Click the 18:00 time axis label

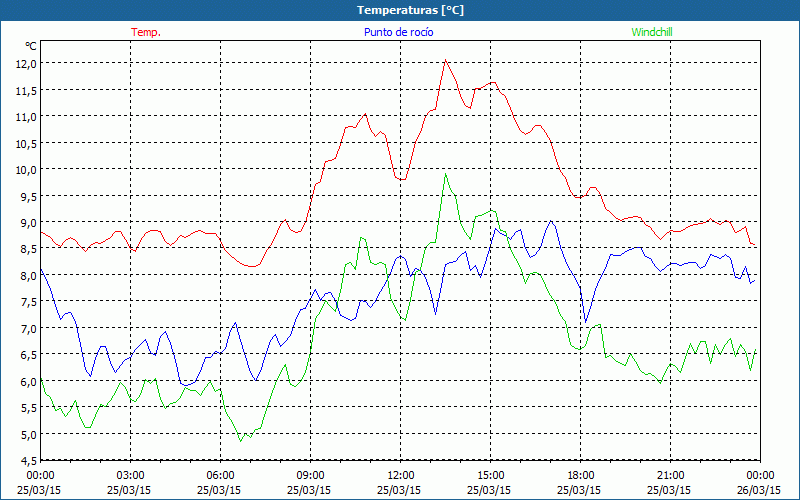(580, 476)
